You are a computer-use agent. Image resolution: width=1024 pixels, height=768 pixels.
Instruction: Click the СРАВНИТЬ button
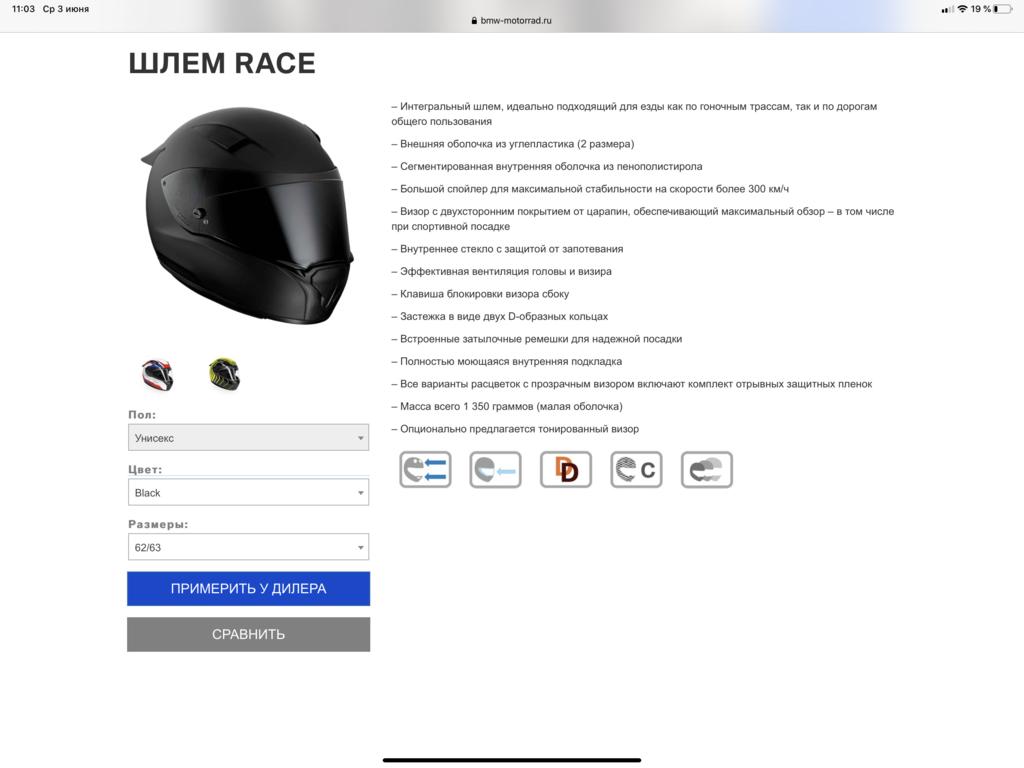[248, 634]
